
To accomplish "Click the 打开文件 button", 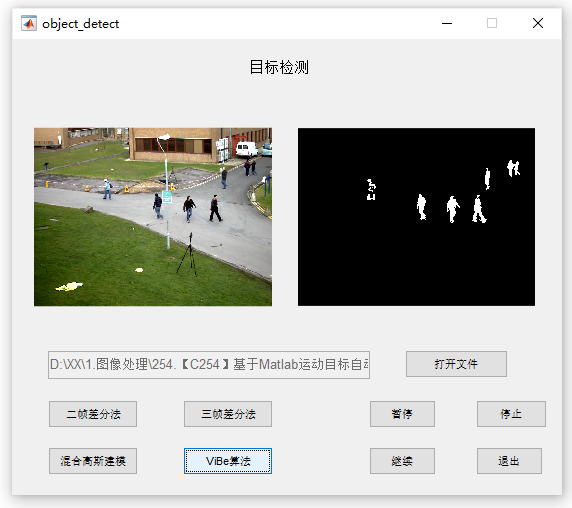I will 456,364.
